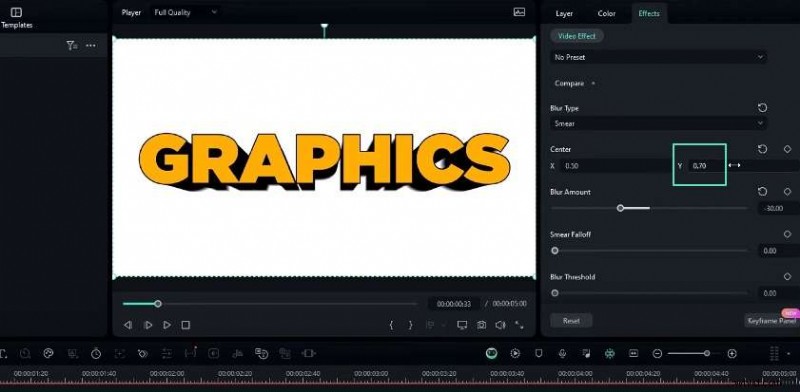The height and width of the screenshot is (392, 800).
Task: Click the mask shapes icon in toolbar
Action: [x=143, y=353]
